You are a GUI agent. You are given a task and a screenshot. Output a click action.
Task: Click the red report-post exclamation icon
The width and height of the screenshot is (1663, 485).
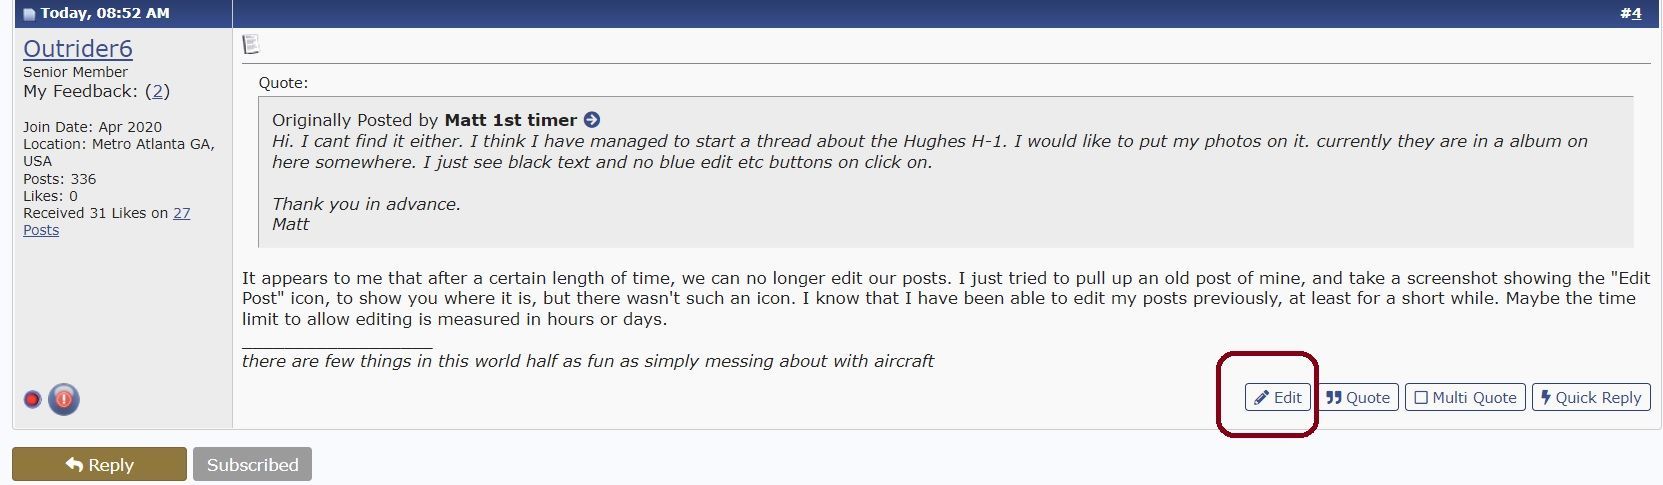coord(64,399)
